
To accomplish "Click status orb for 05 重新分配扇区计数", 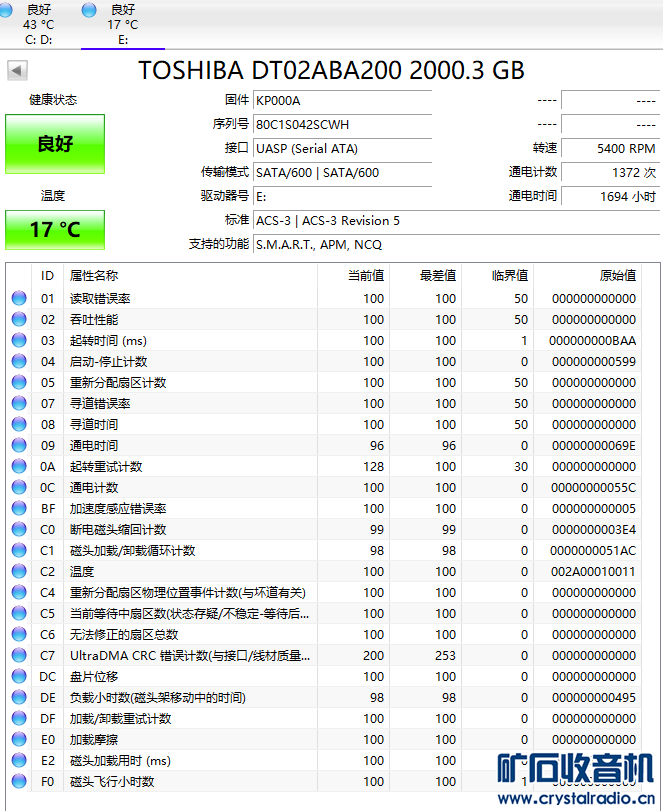I will click(19, 382).
